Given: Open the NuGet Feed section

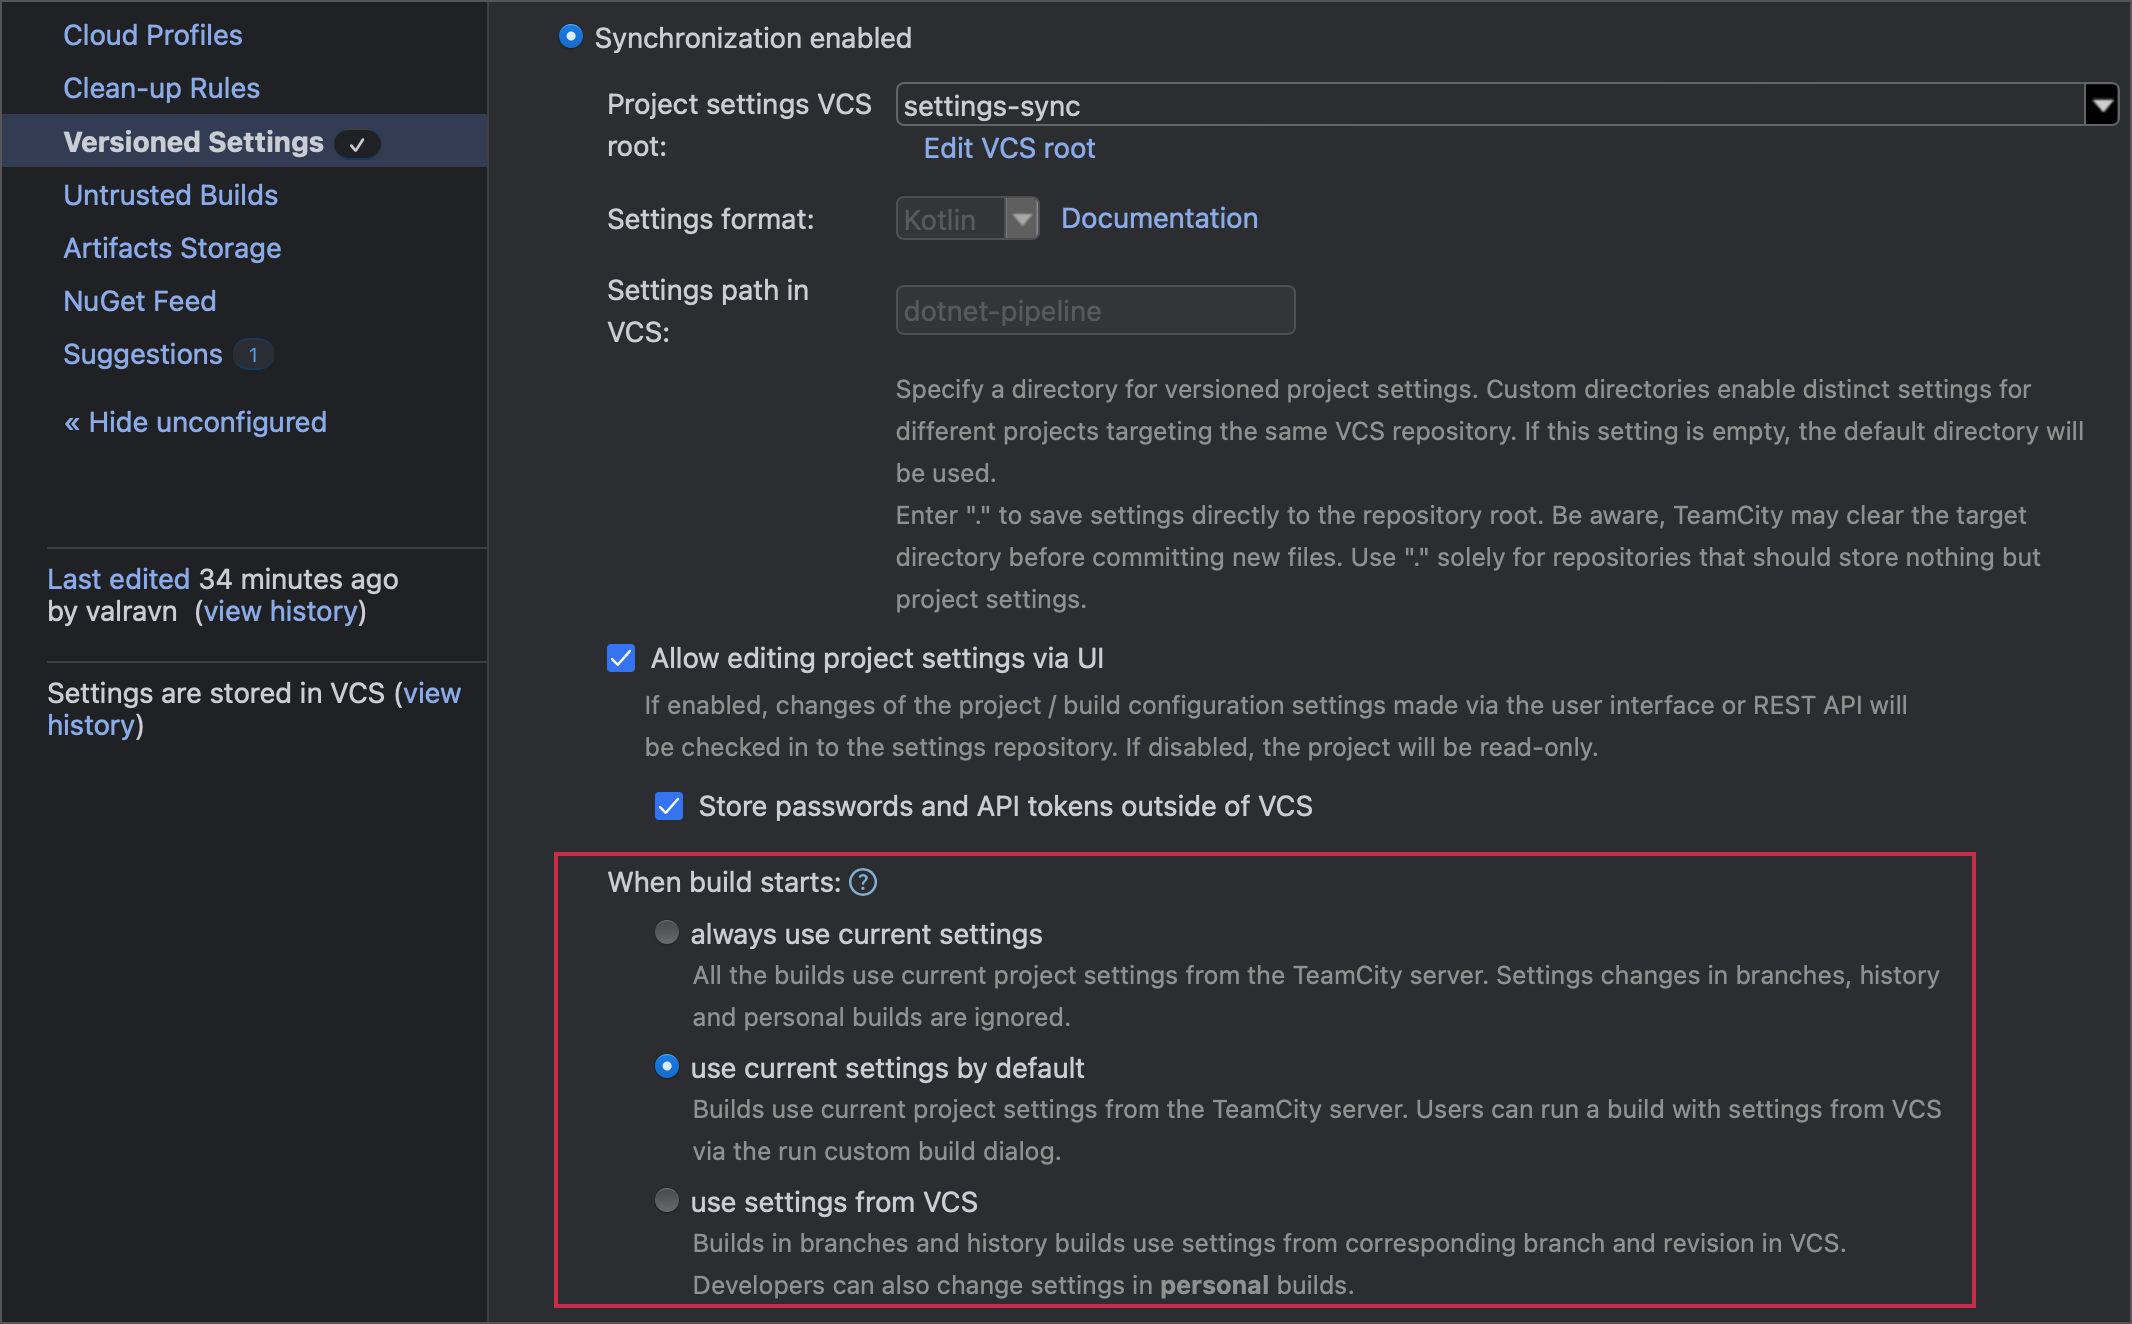Looking at the screenshot, I should point(139,301).
